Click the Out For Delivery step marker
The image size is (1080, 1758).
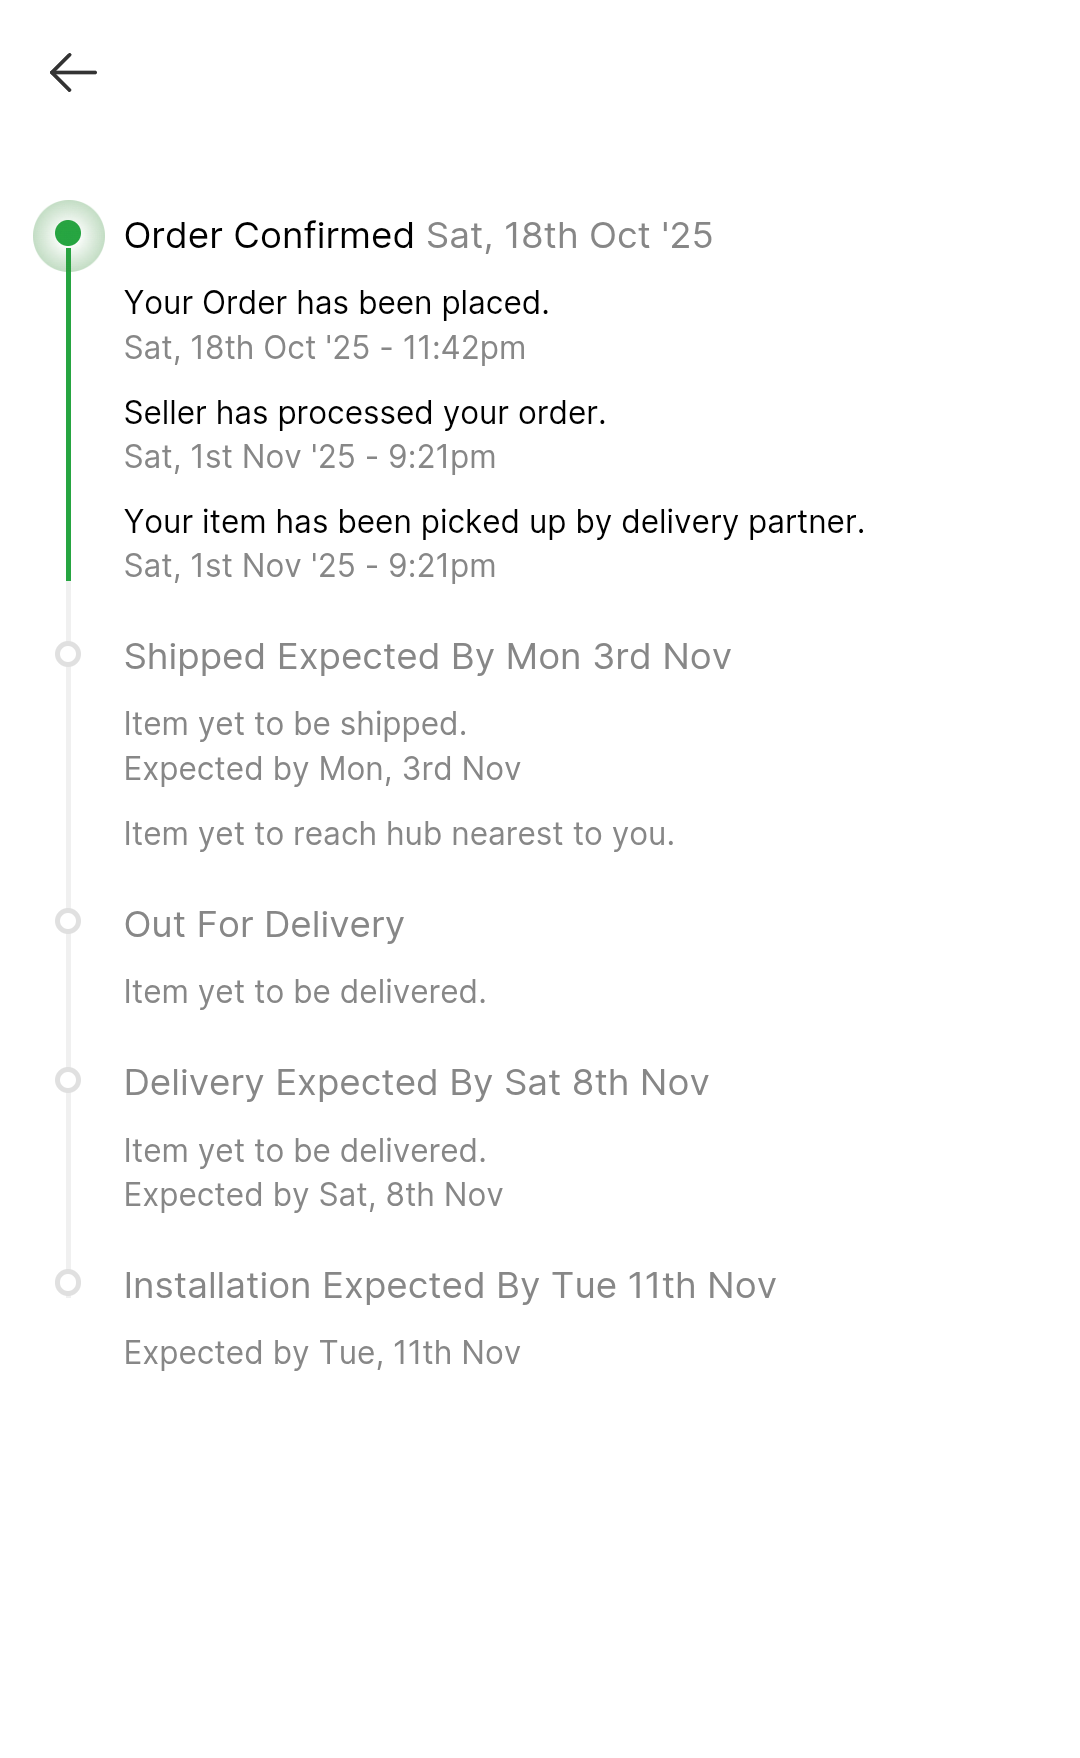pyautogui.click(x=68, y=921)
